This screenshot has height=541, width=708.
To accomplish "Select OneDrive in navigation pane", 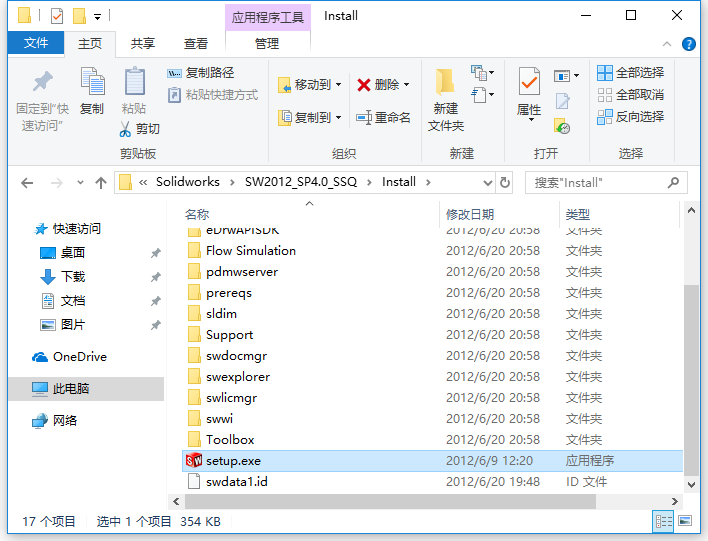I will [x=69, y=357].
